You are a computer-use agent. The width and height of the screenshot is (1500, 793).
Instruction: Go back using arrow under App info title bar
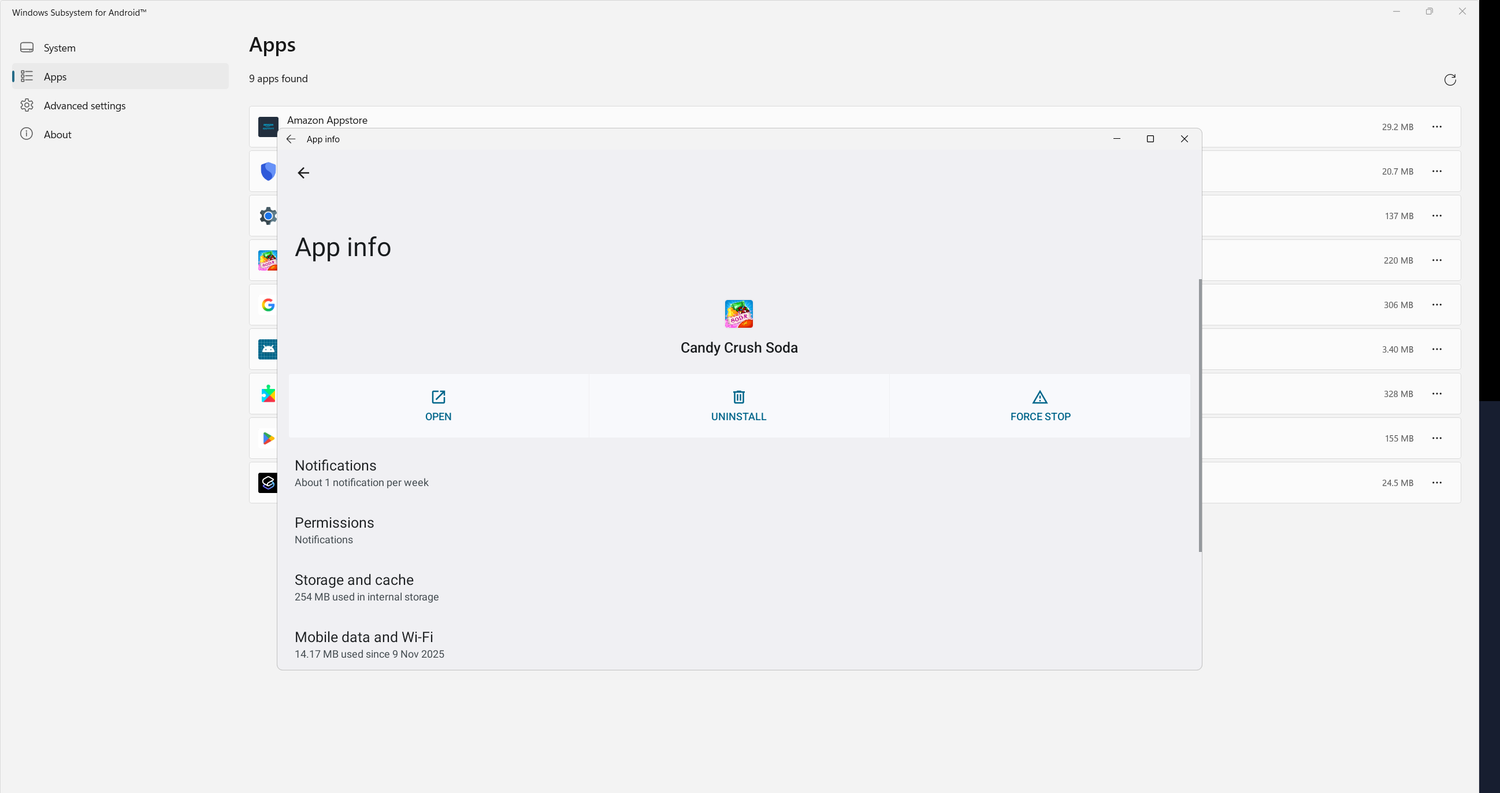click(x=304, y=173)
